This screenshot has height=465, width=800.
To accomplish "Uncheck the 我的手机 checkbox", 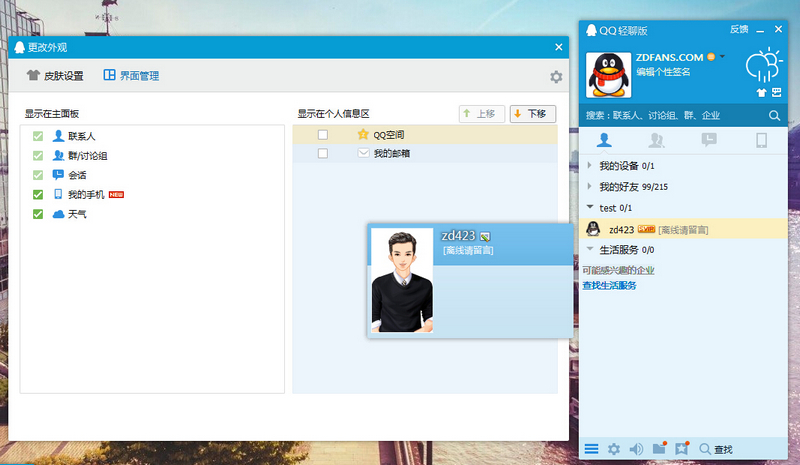I will [x=38, y=195].
